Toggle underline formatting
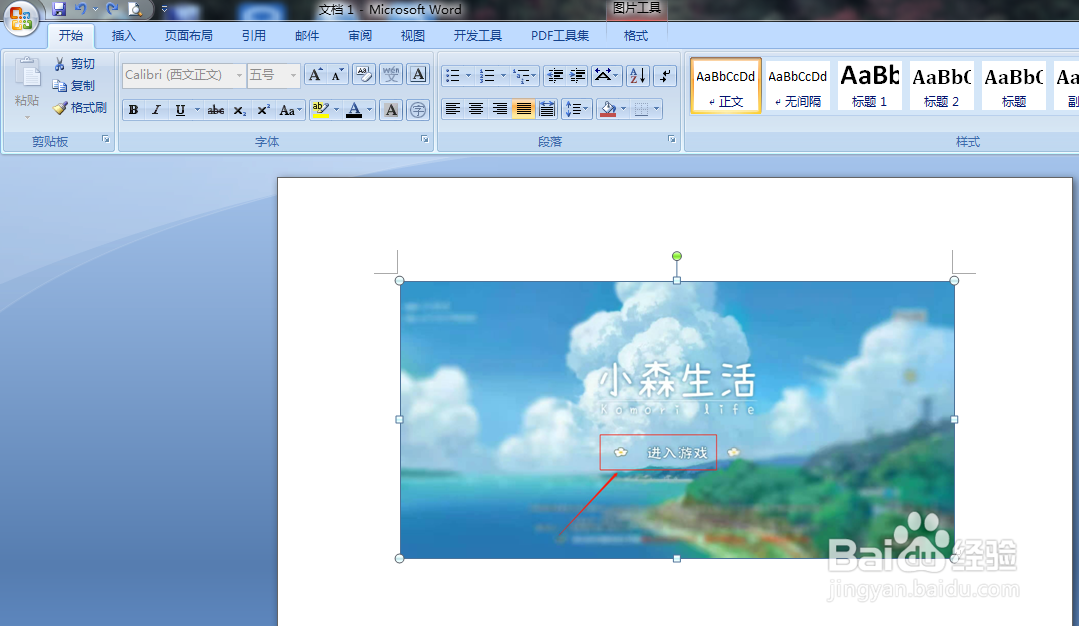 coord(180,110)
